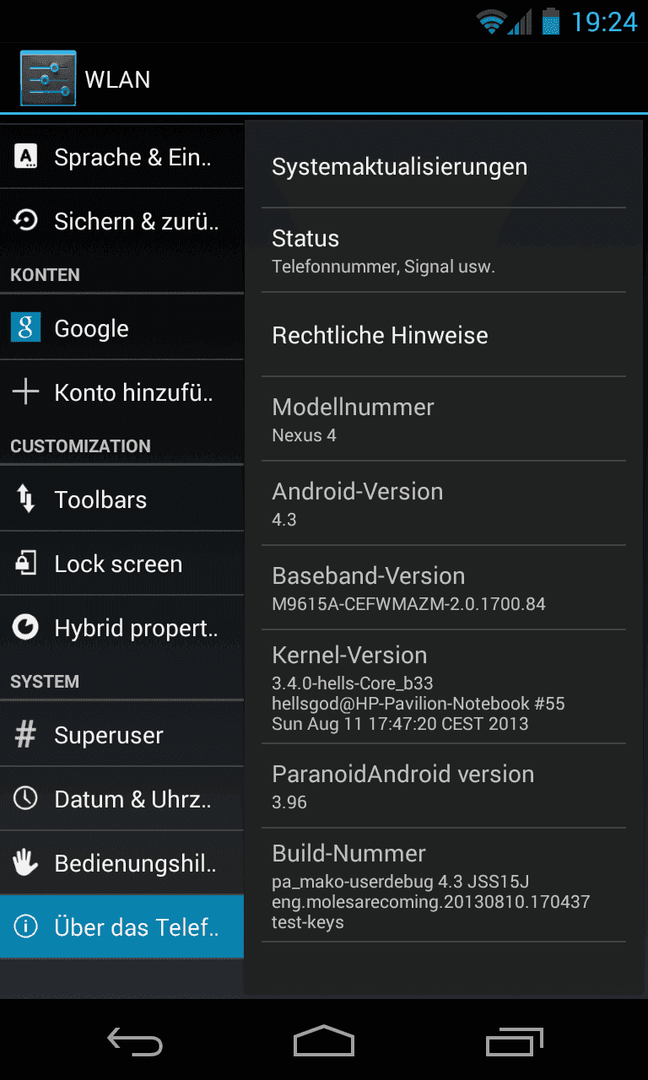Tap the plus icon for Konto hinzufügen

[x=25, y=393]
